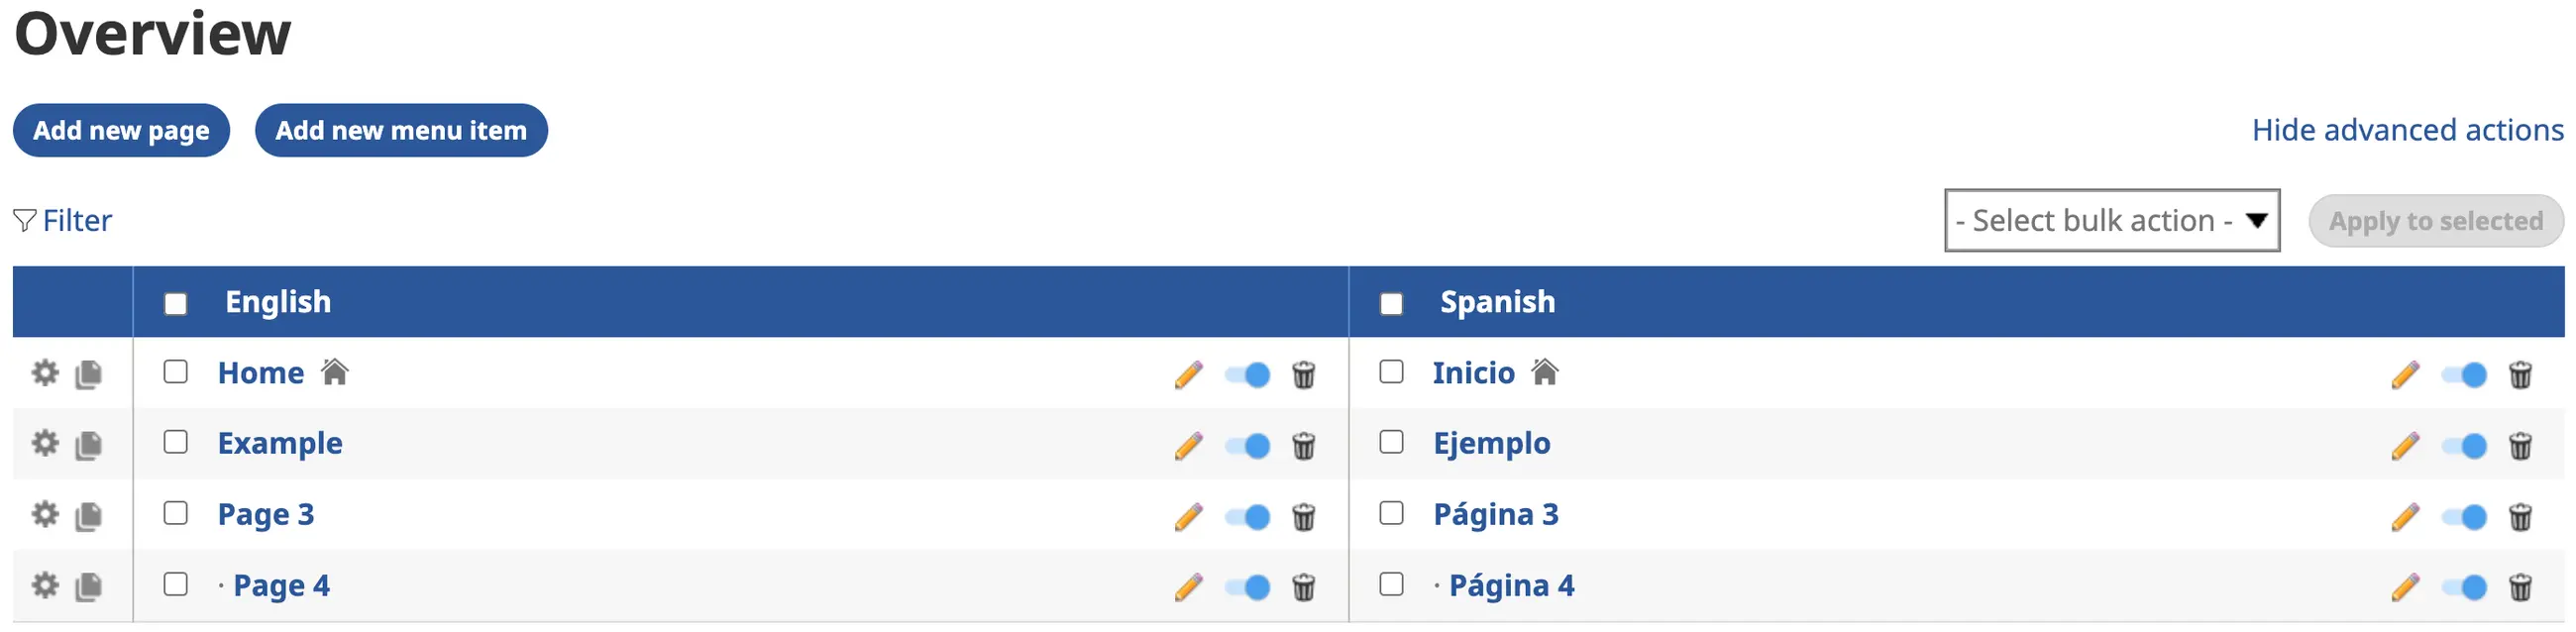Edit the Ejemplo page with the pencil icon
Image resolution: width=2576 pixels, height=632 pixels.
(x=2405, y=445)
